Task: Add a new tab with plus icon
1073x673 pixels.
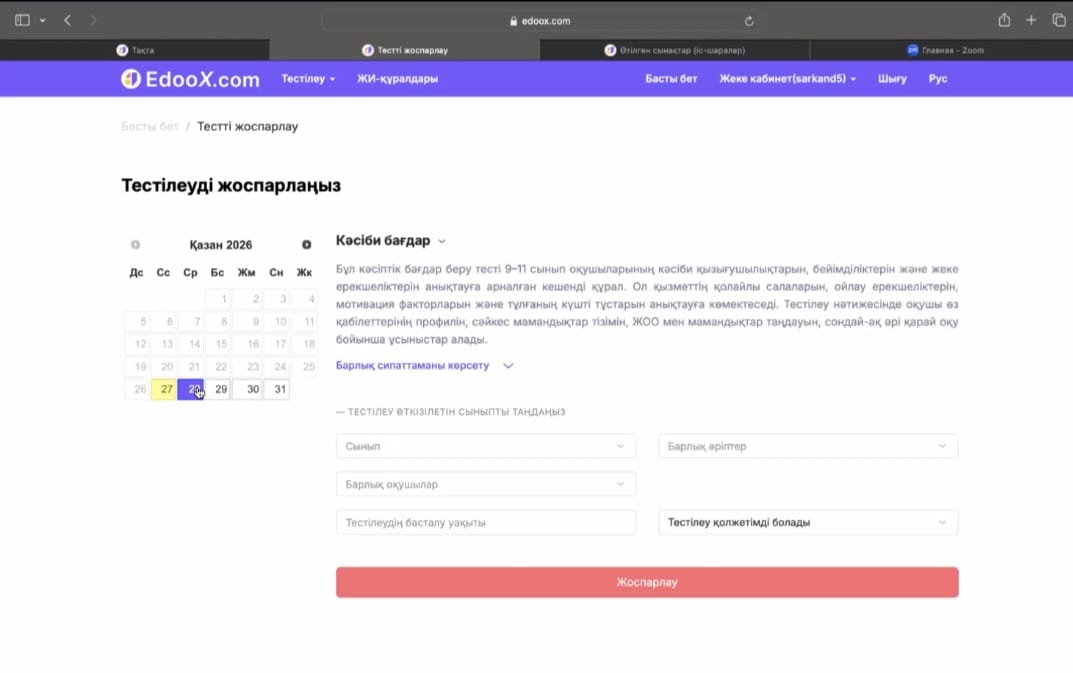Action: (x=1031, y=20)
